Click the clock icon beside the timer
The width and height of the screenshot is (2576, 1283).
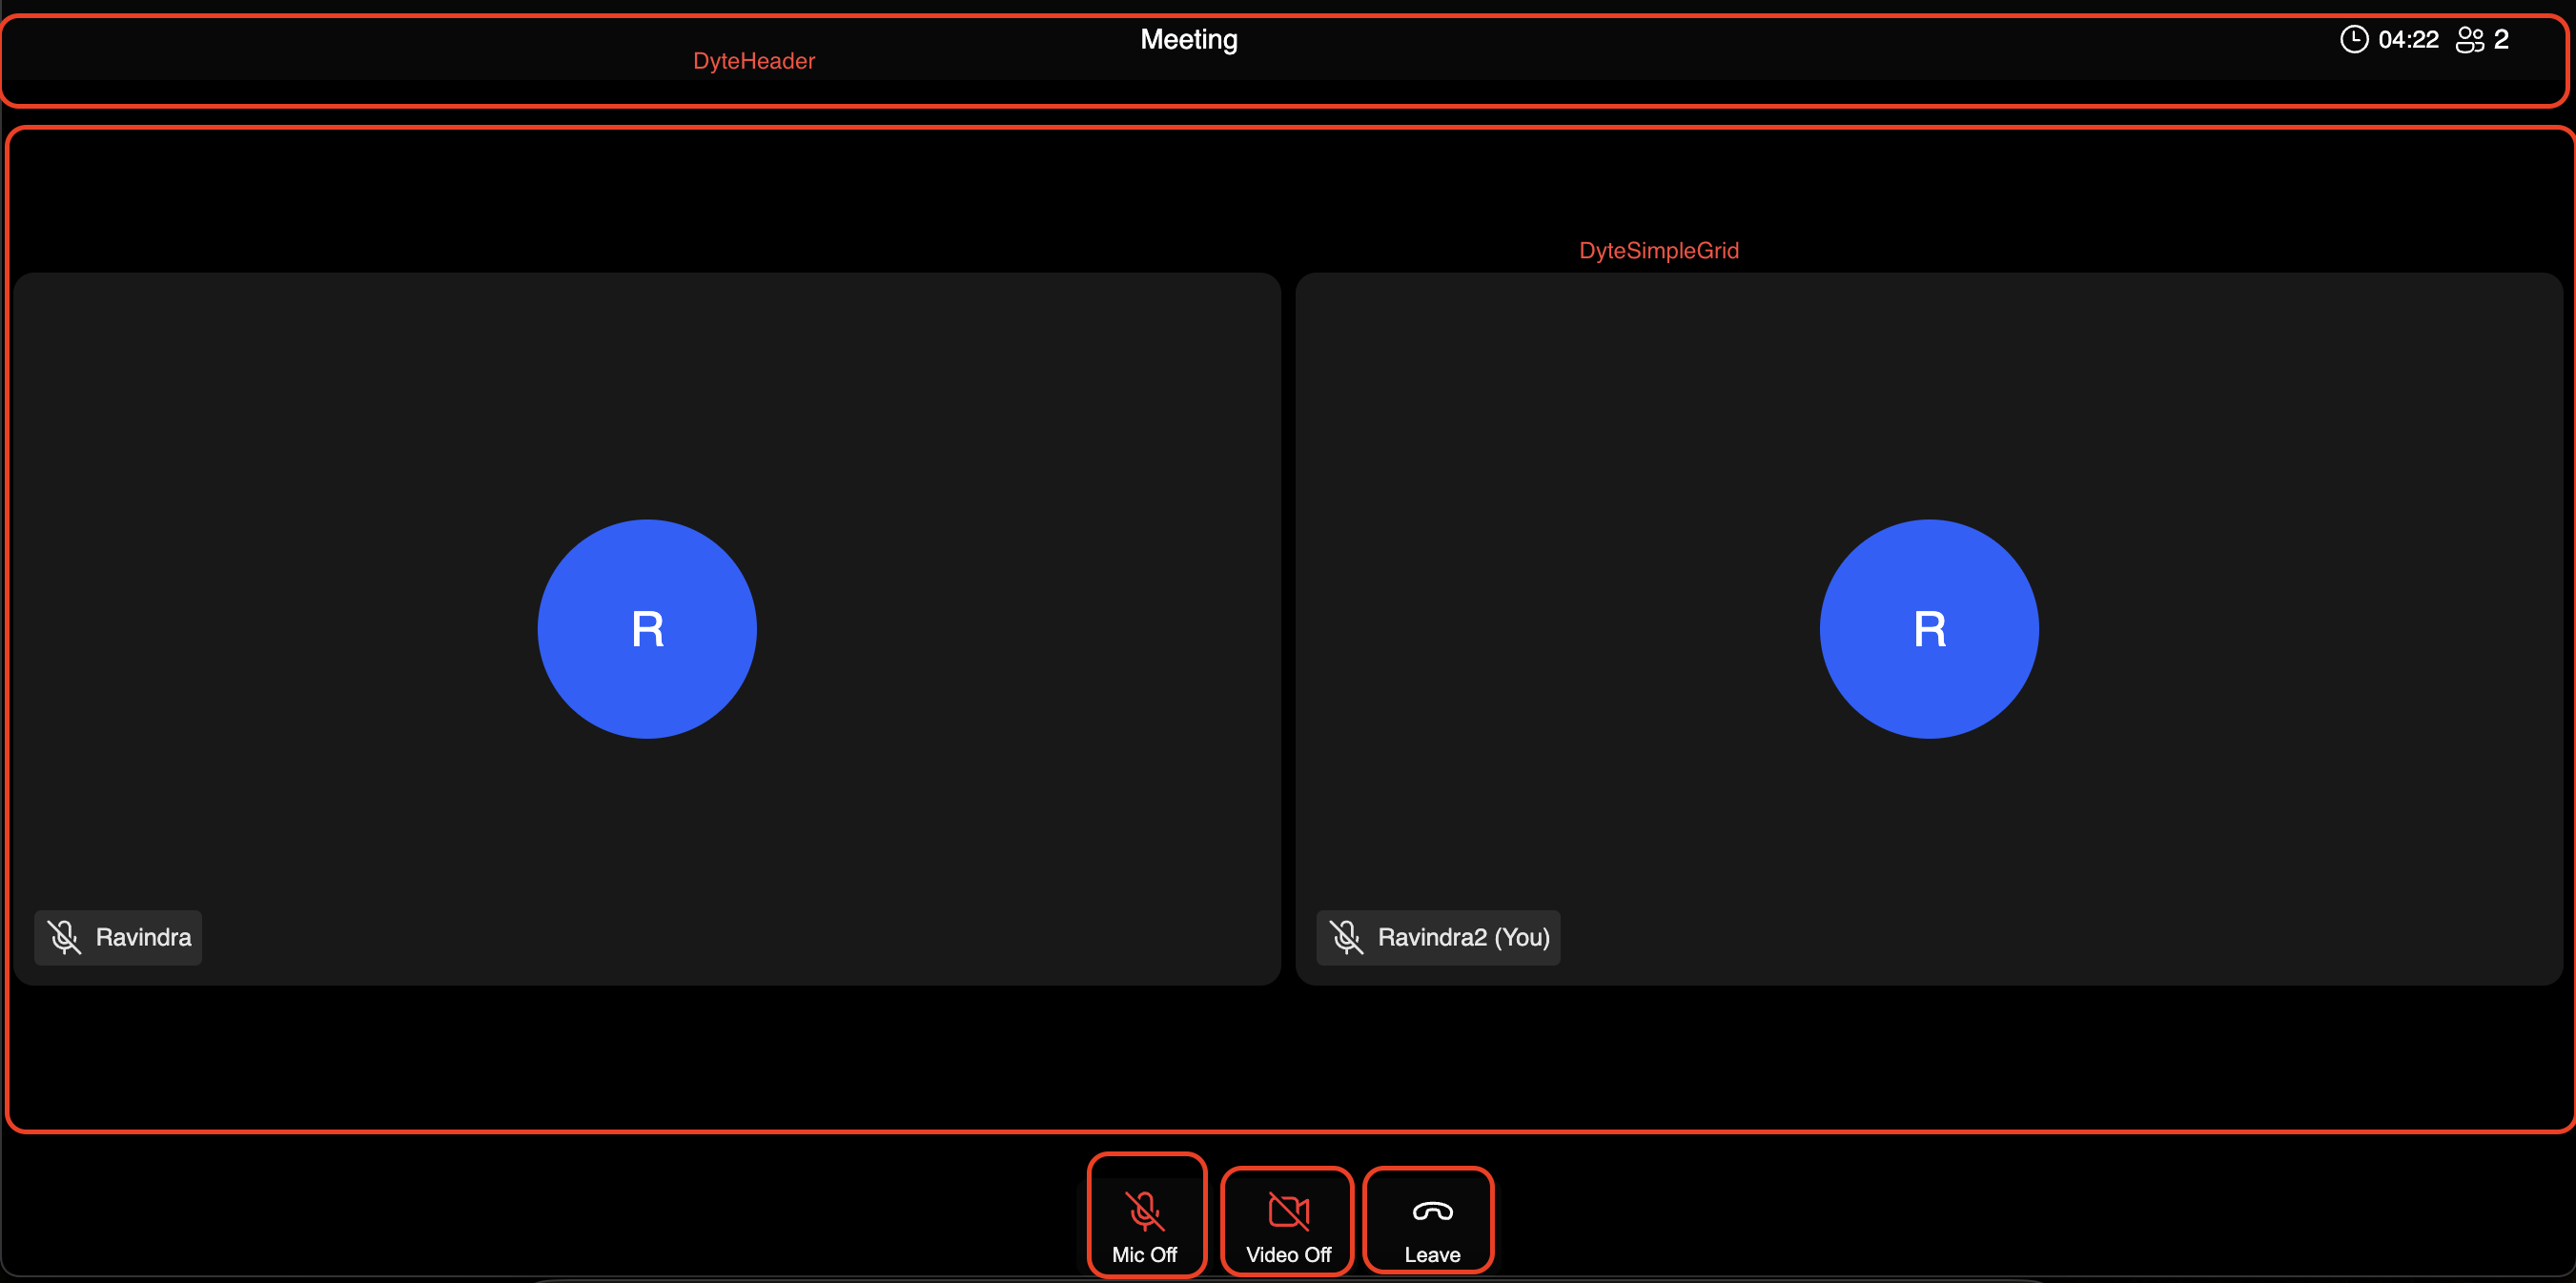click(x=2354, y=39)
